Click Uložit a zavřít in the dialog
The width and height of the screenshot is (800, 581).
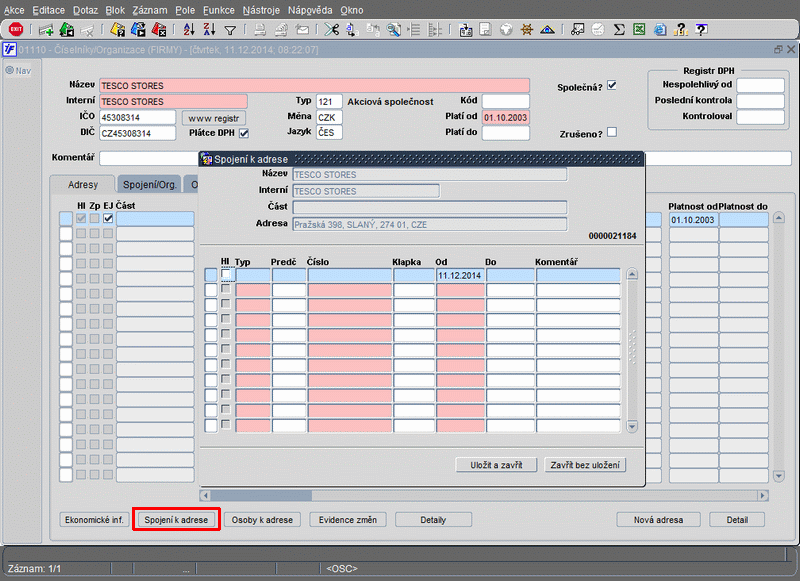click(x=496, y=465)
